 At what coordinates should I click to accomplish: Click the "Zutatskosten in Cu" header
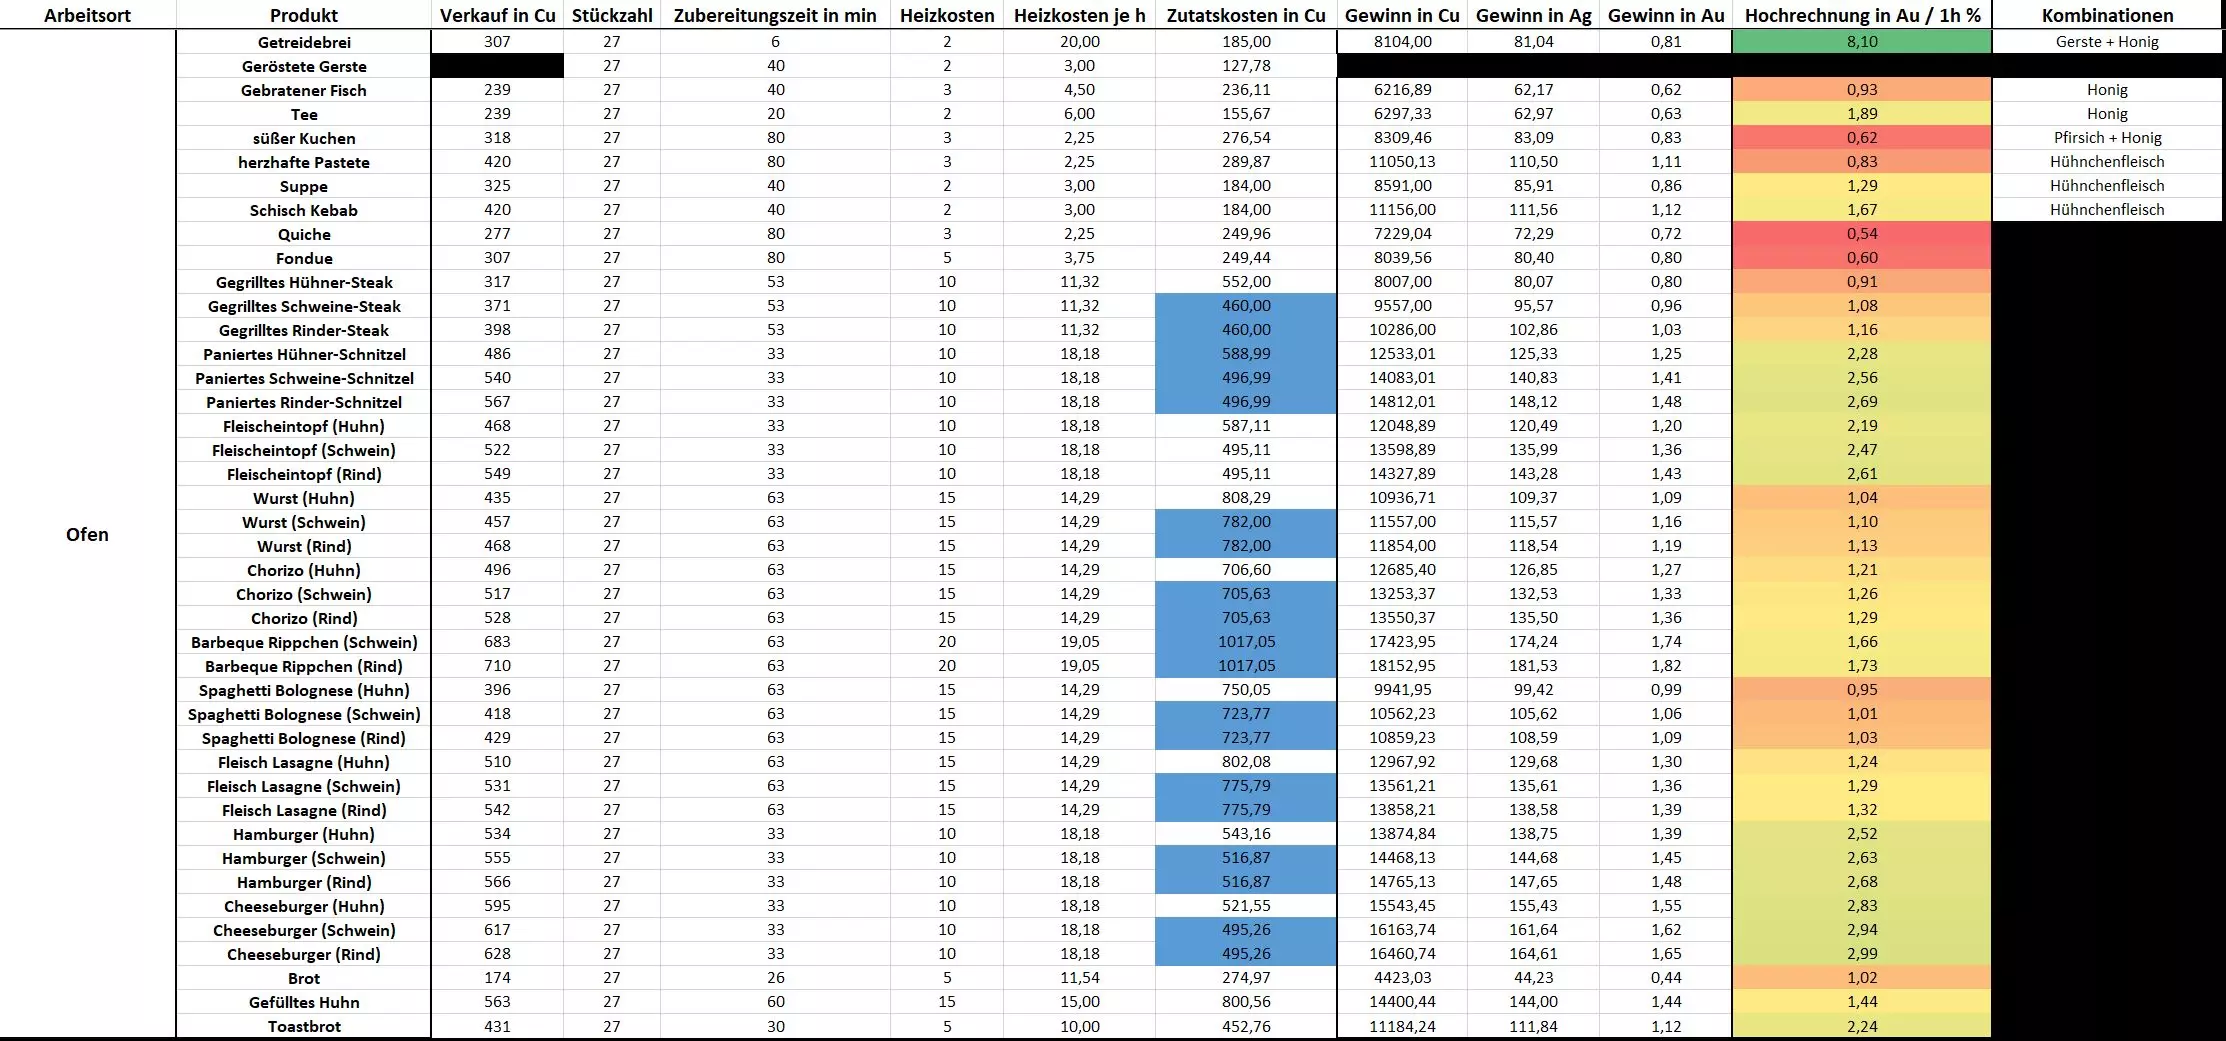pyautogui.click(x=1246, y=15)
